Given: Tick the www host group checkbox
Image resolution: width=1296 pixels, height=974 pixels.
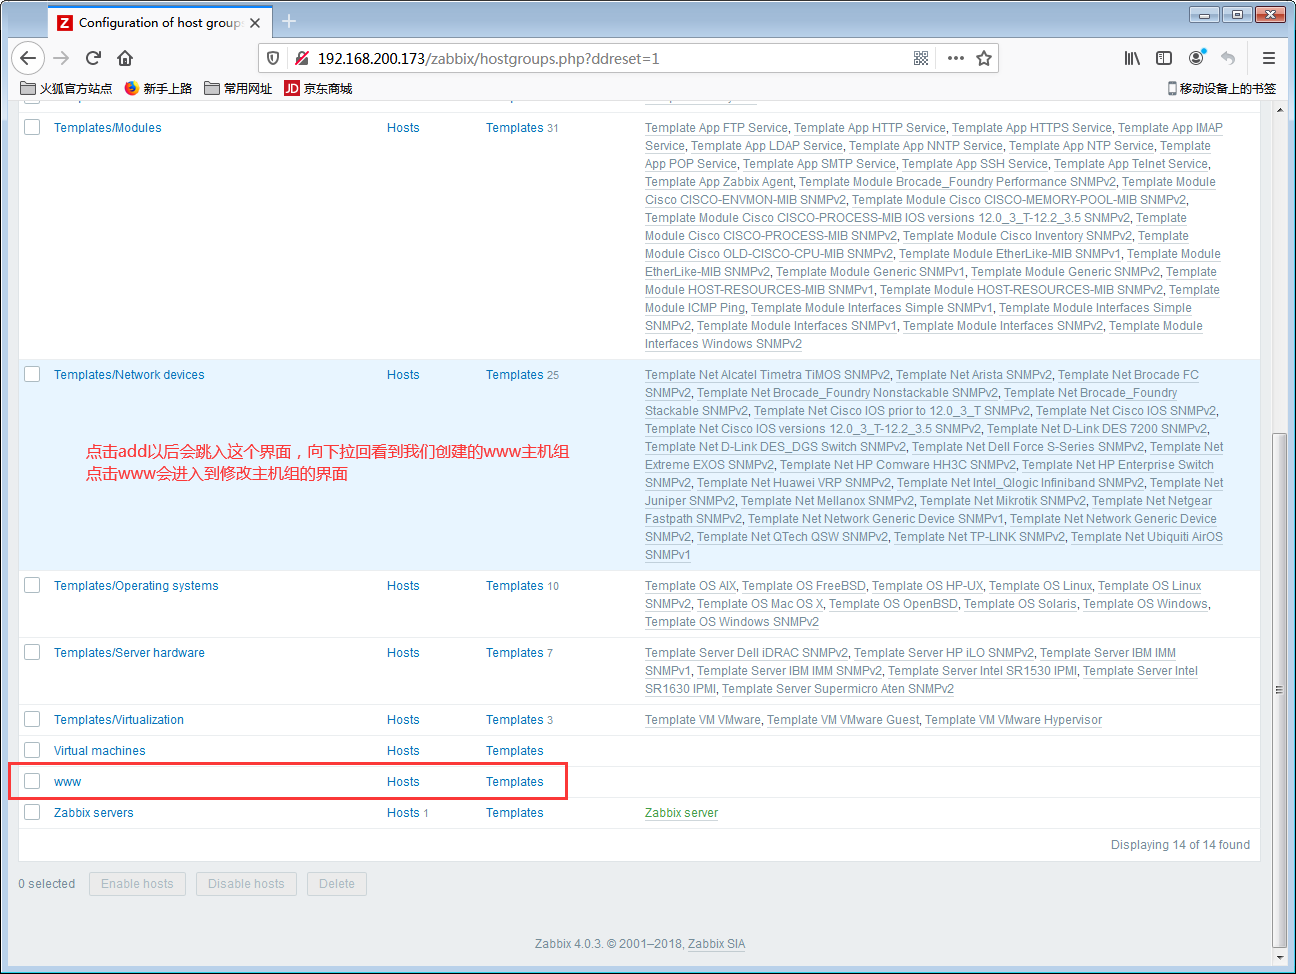Looking at the screenshot, I should (32, 781).
